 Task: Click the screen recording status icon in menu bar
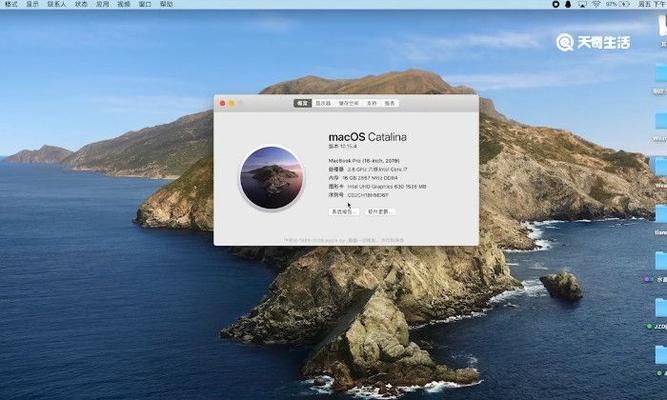(x=556, y=4)
